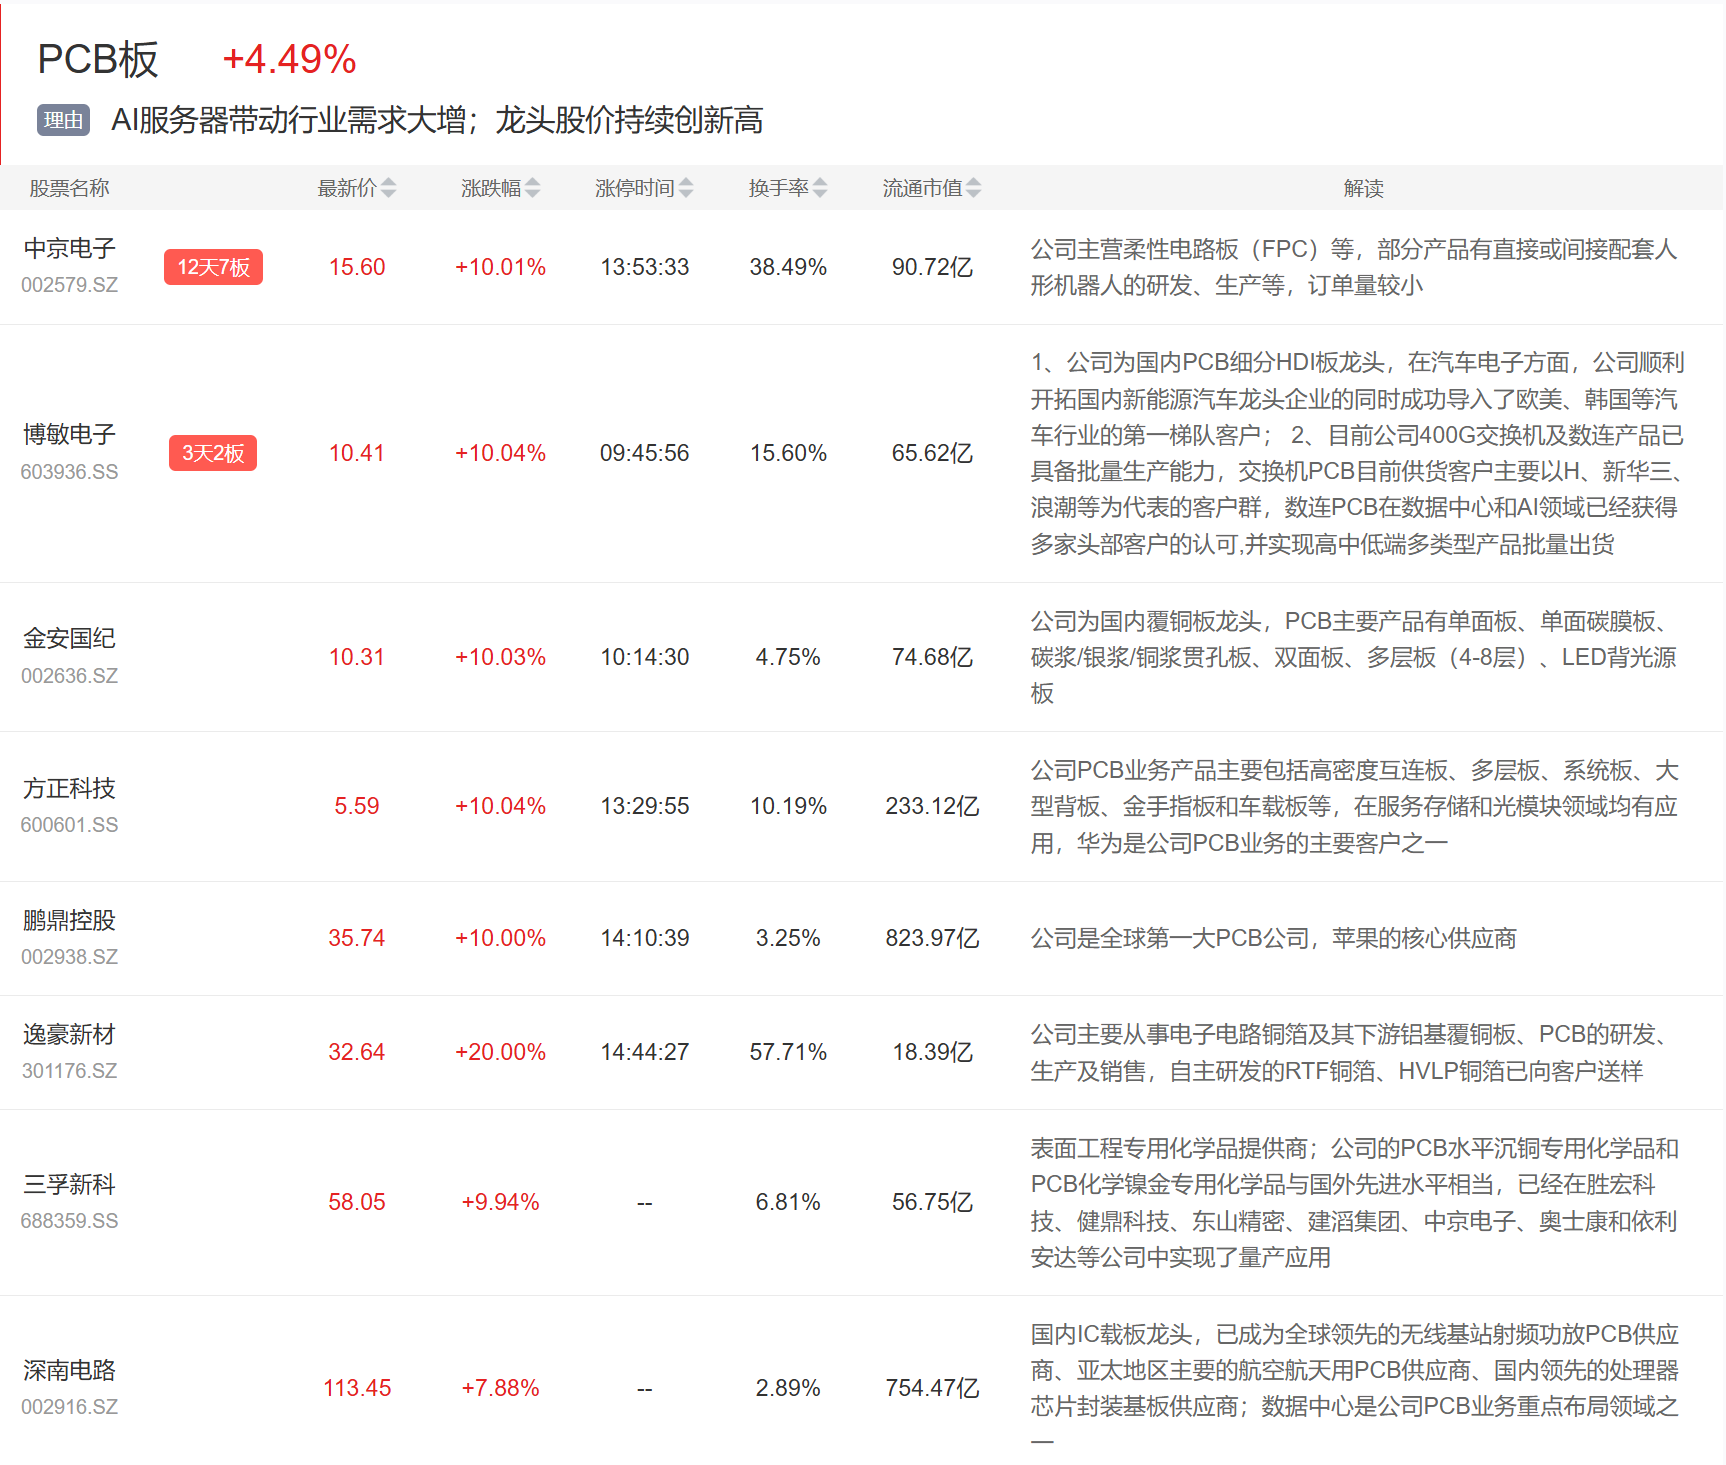
Task: Click the 股票名称 column header
Action: (69, 188)
